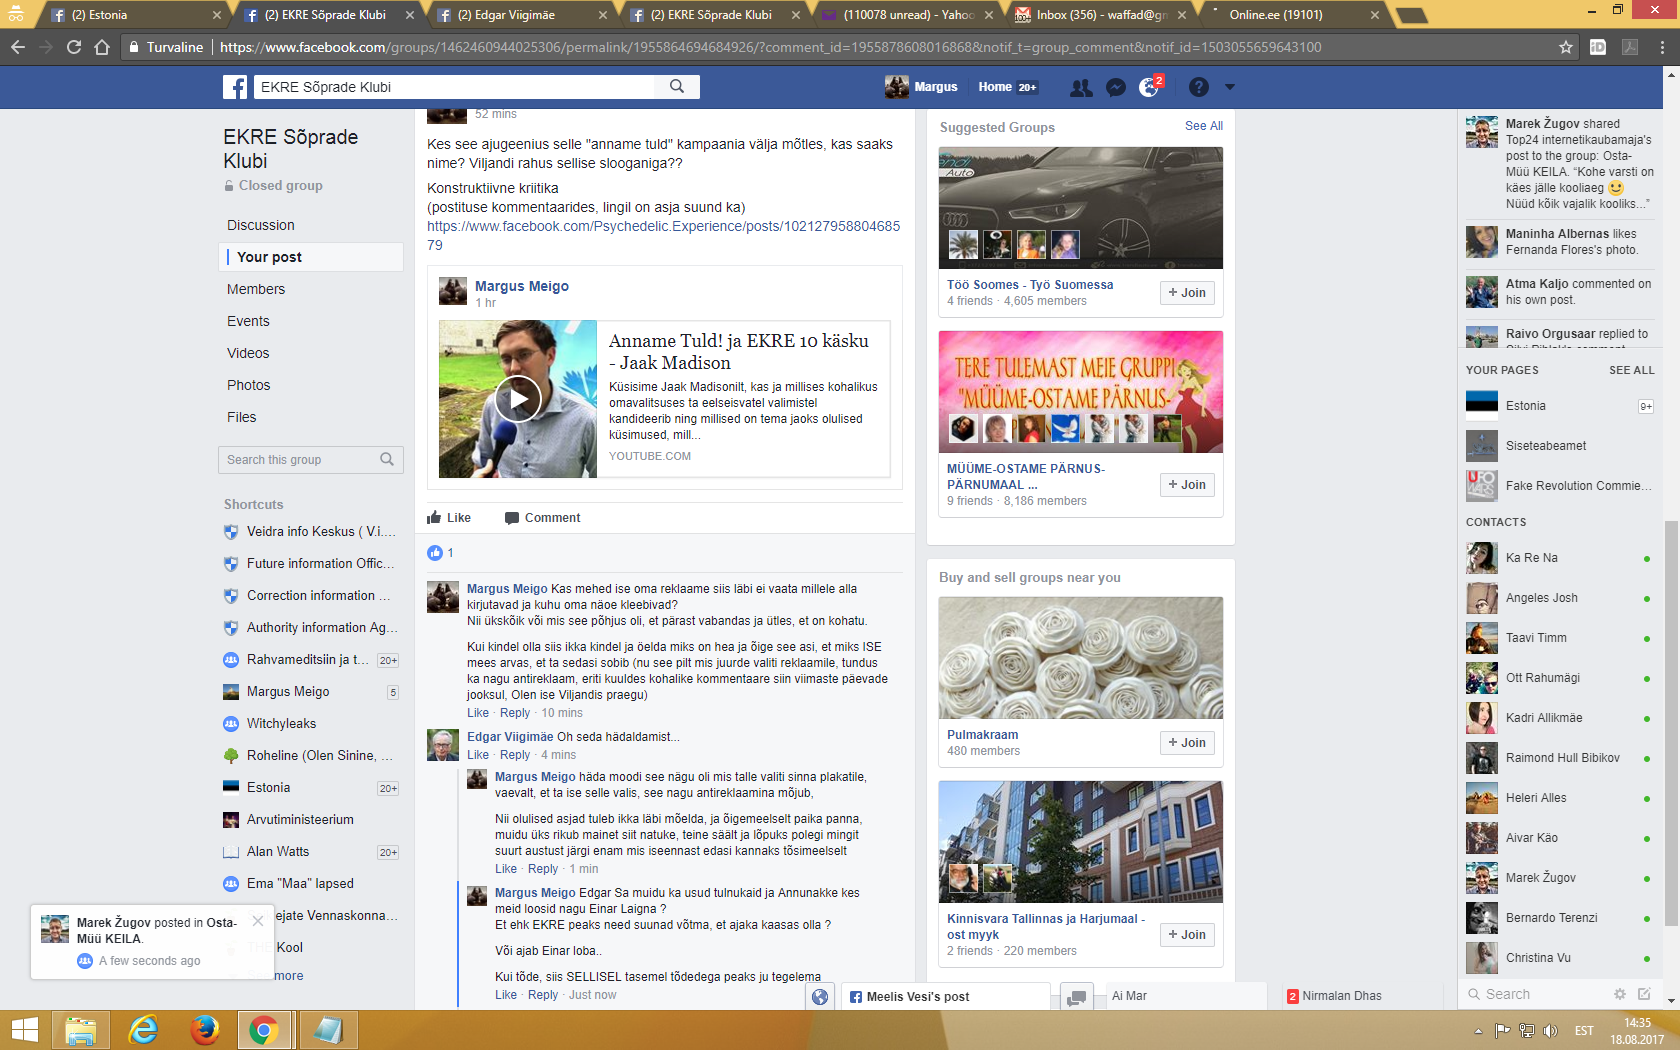Dismiss the Marek Žugov notification popup

(258, 921)
